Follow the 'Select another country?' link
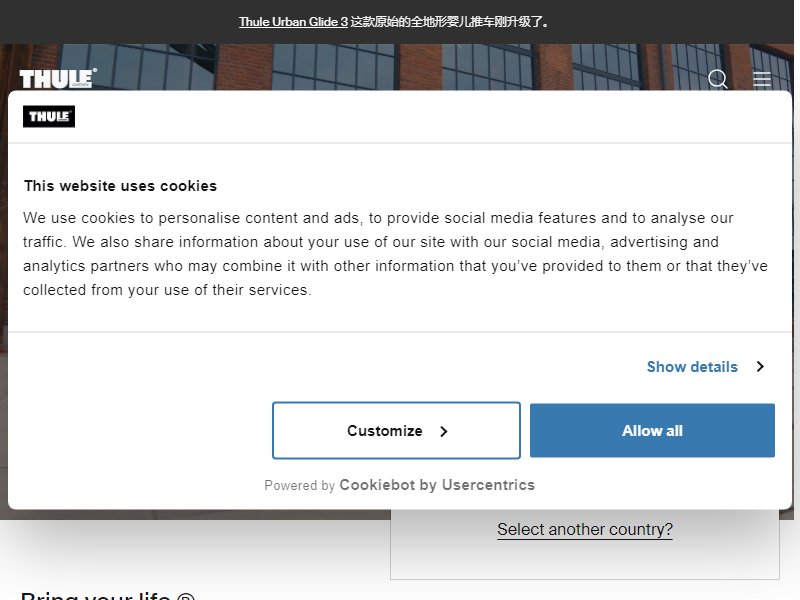 585,530
